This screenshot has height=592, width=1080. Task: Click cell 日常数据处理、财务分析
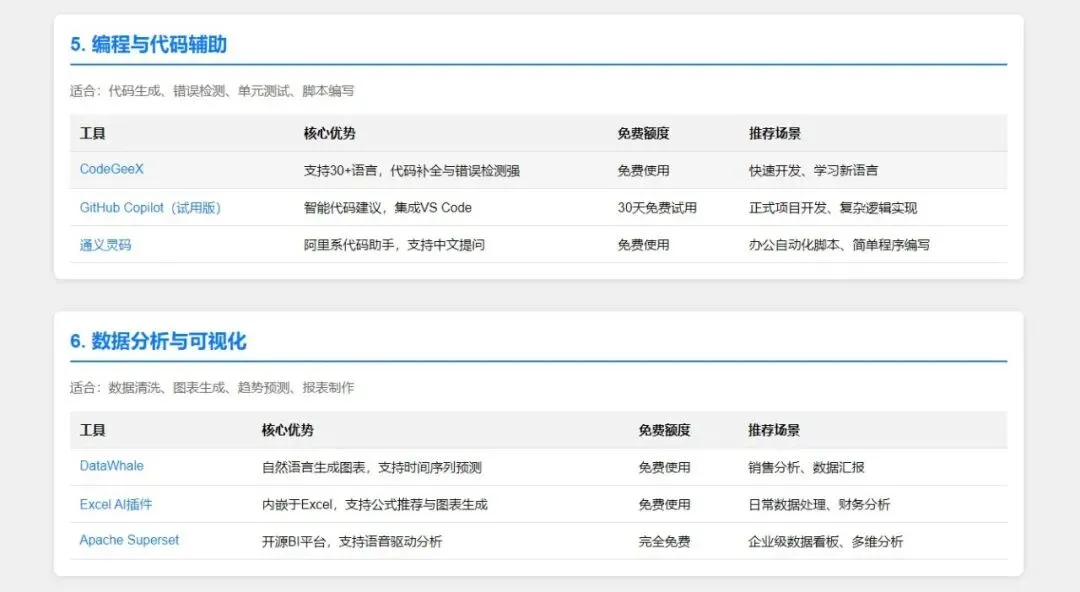point(819,504)
